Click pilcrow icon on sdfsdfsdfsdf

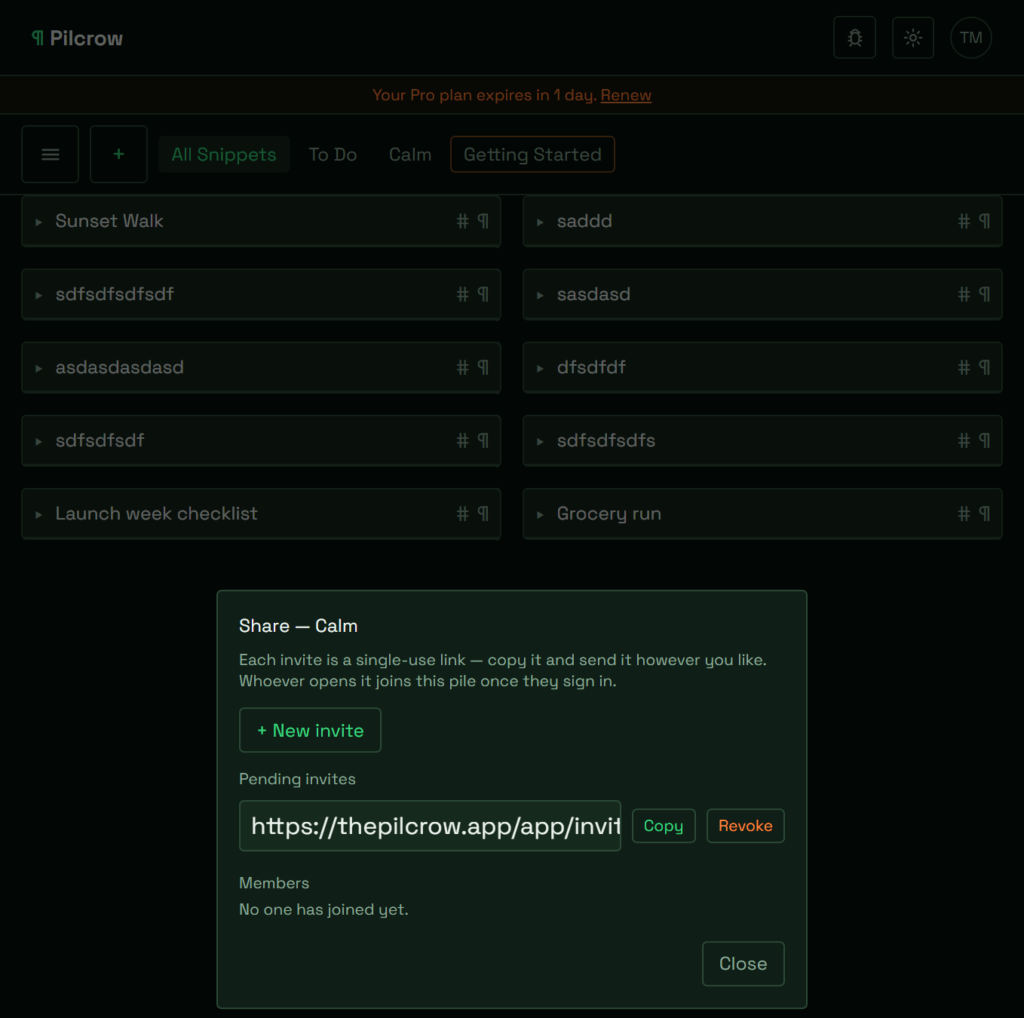[483, 294]
